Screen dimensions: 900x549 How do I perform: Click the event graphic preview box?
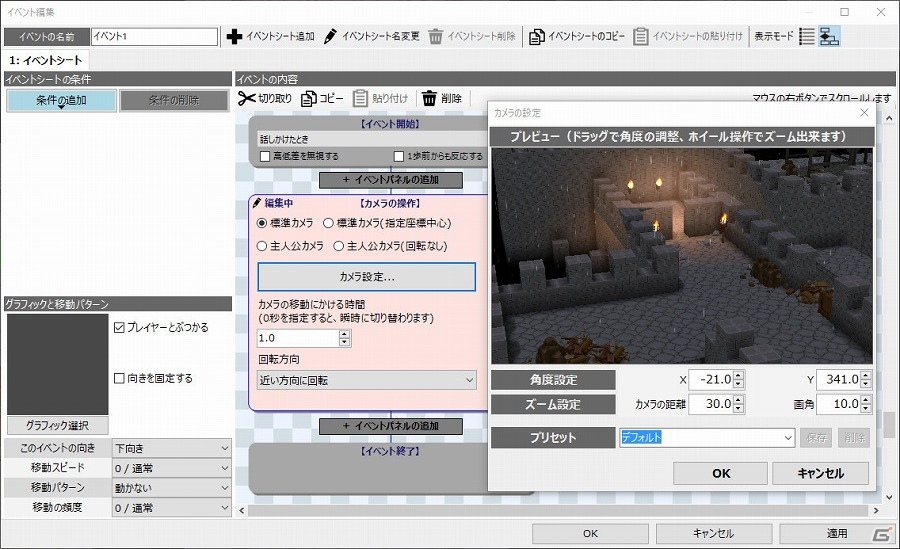[57, 364]
